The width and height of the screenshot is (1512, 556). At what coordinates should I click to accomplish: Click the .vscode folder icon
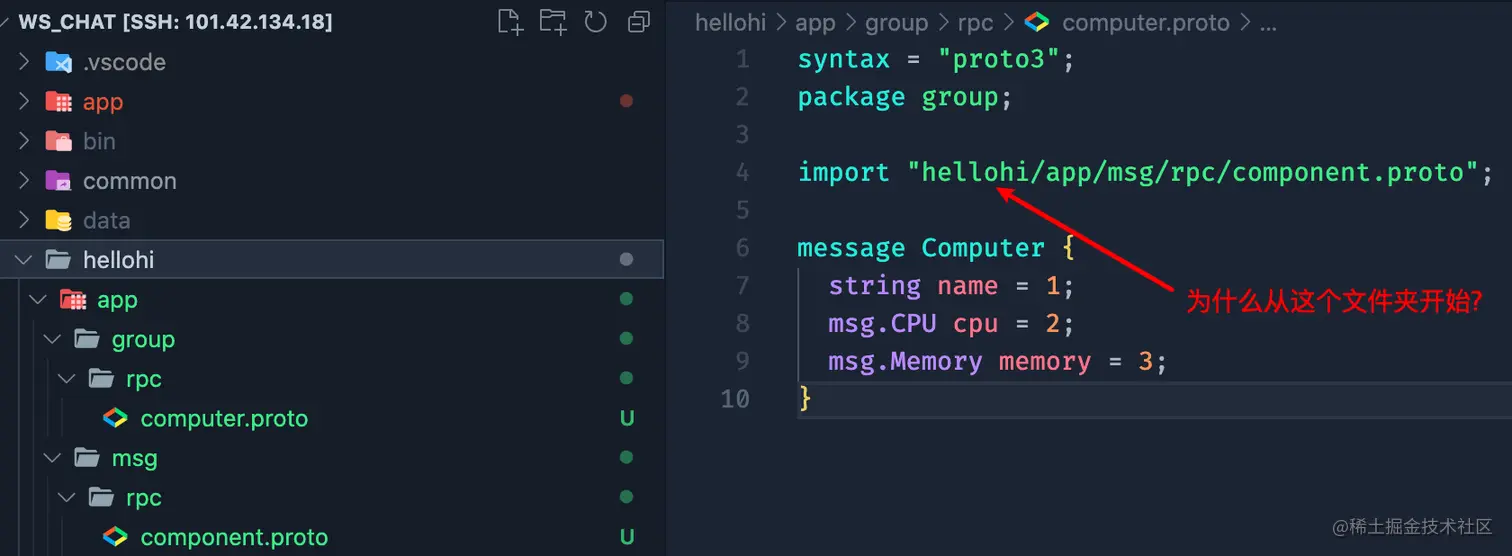click(59, 62)
